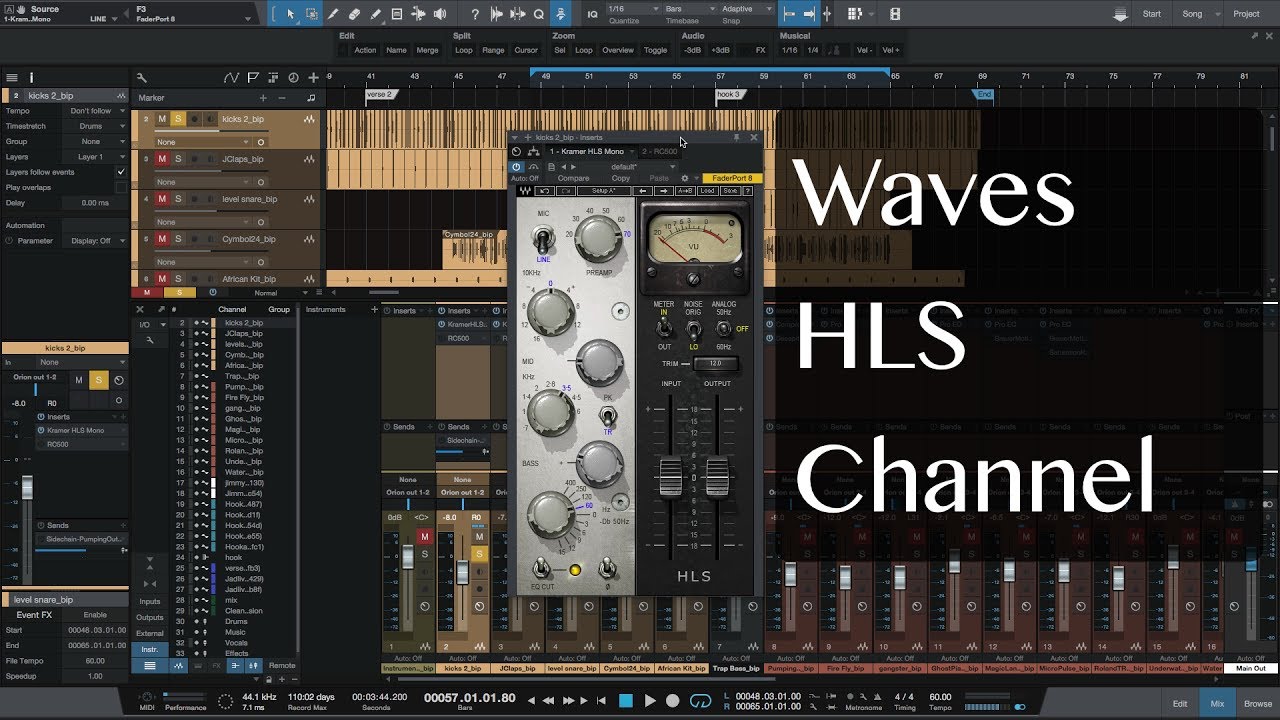1280x720 pixels.
Task: Click Copy in plugin header
Action: [x=620, y=178]
